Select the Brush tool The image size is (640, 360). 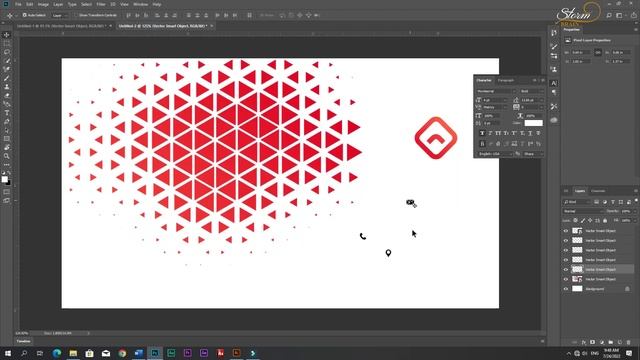click(x=7, y=78)
